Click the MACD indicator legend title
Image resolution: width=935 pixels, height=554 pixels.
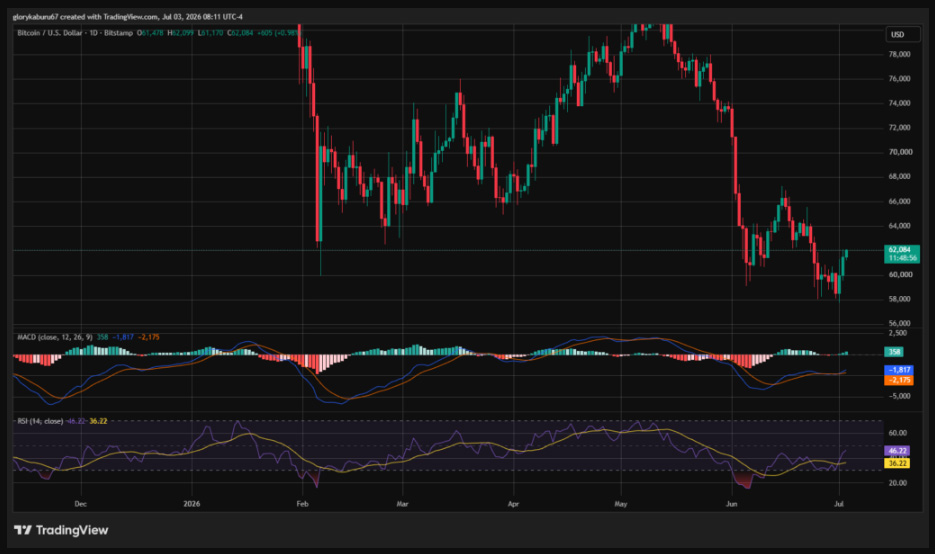(54, 337)
